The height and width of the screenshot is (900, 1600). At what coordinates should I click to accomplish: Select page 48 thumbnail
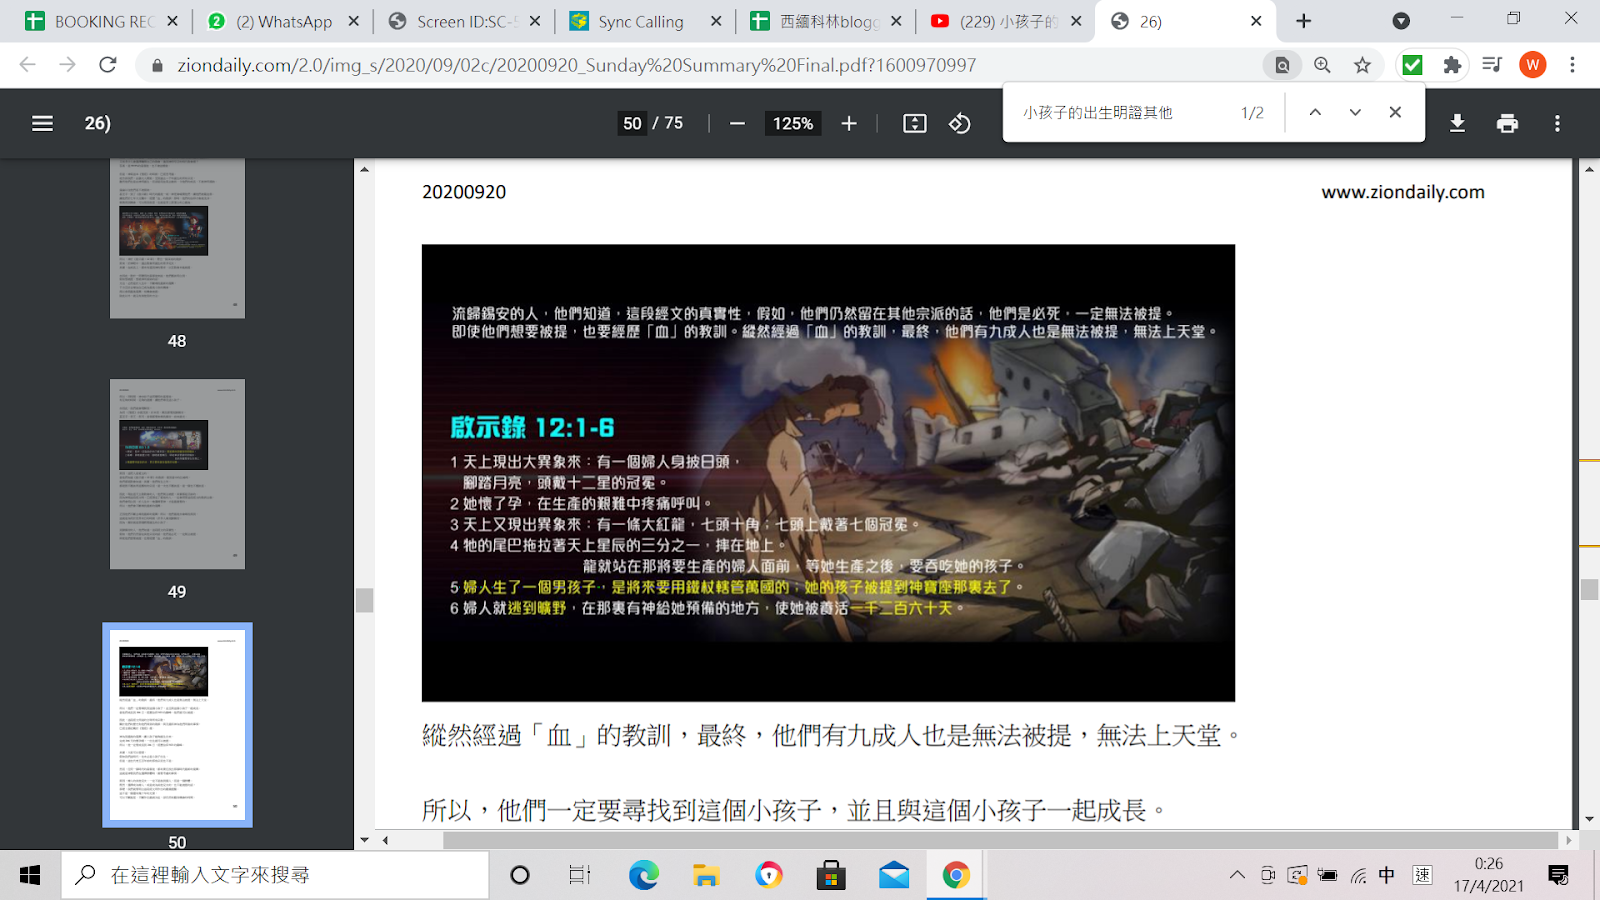[177, 238]
